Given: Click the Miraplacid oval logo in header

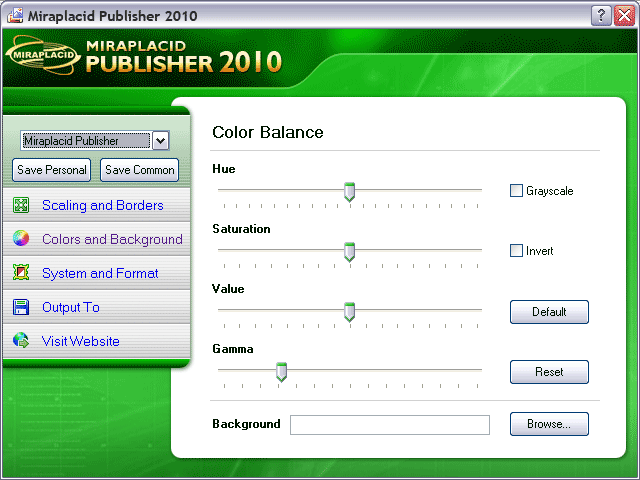Looking at the screenshot, I should point(42,55).
